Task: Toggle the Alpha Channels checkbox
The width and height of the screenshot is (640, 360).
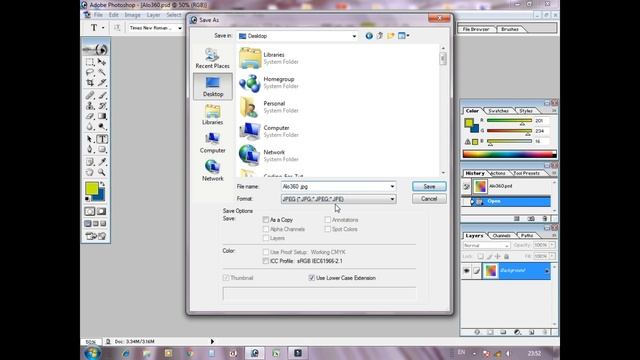Action: (x=266, y=229)
